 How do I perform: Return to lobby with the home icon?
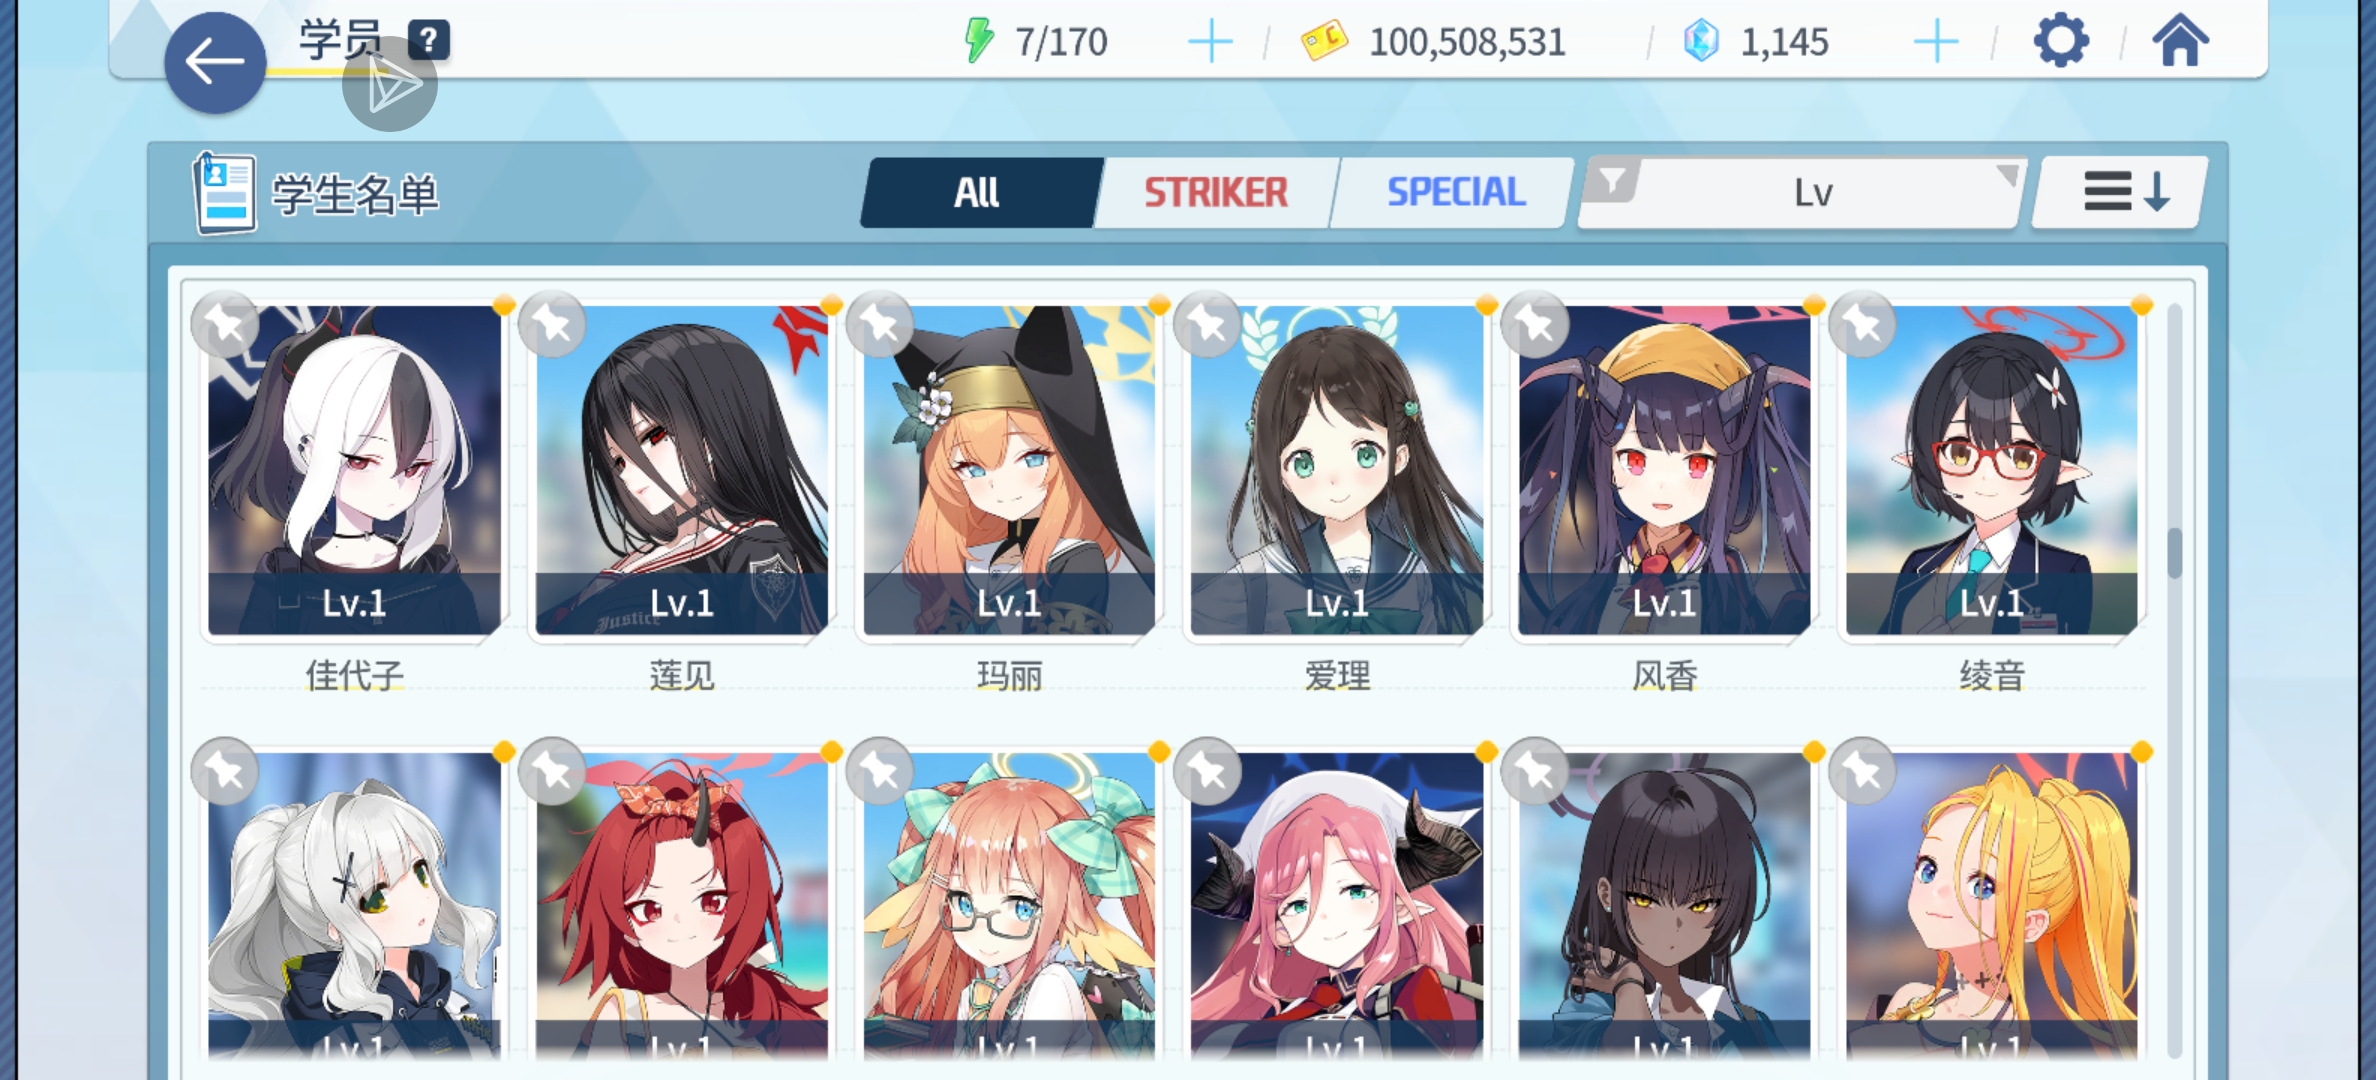click(x=2180, y=41)
